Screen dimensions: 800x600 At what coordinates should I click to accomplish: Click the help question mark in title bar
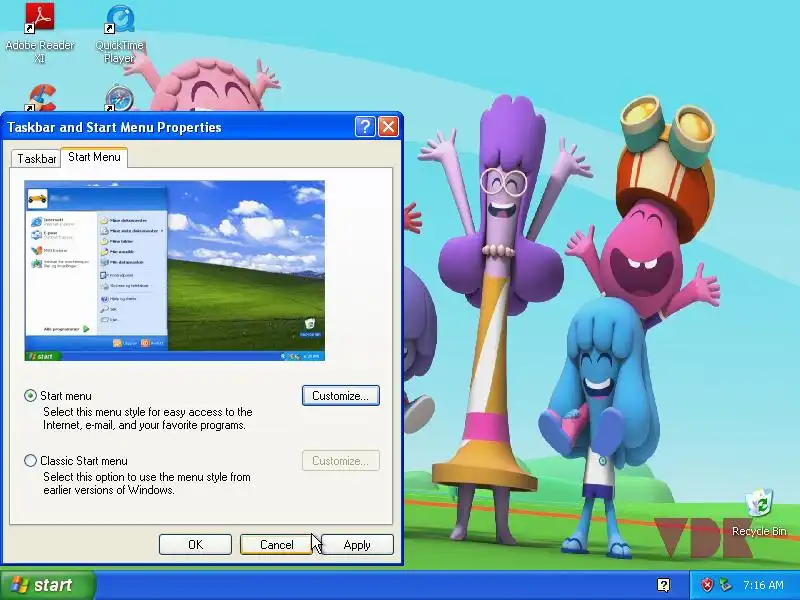coord(365,127)
